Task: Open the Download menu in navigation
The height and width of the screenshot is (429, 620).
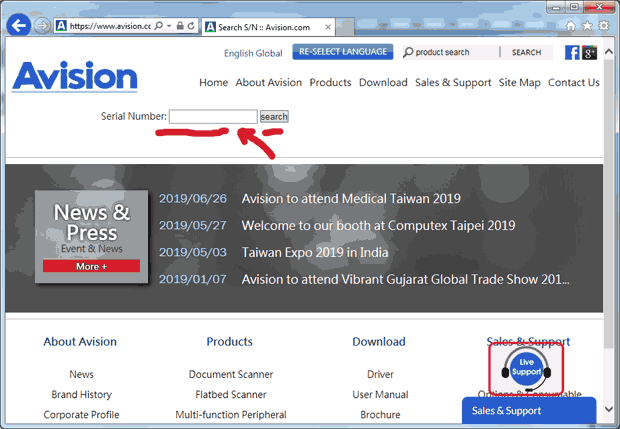Action: tap(383, 82)
